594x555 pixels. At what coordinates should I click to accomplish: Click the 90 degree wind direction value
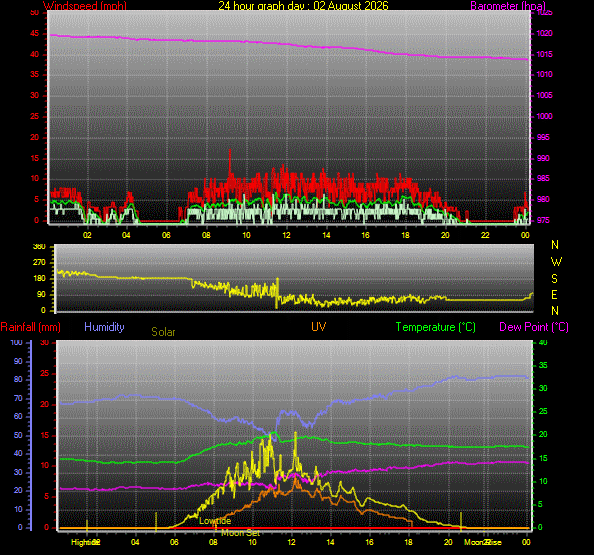point(41,295)
